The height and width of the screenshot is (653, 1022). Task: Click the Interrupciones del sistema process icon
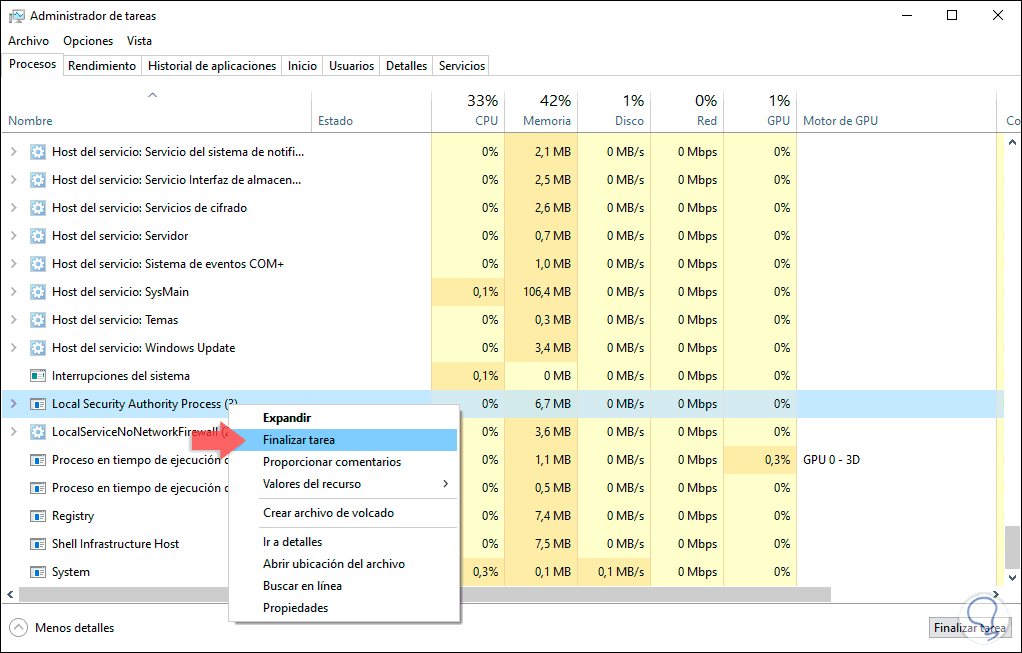(x=38, y=376)
